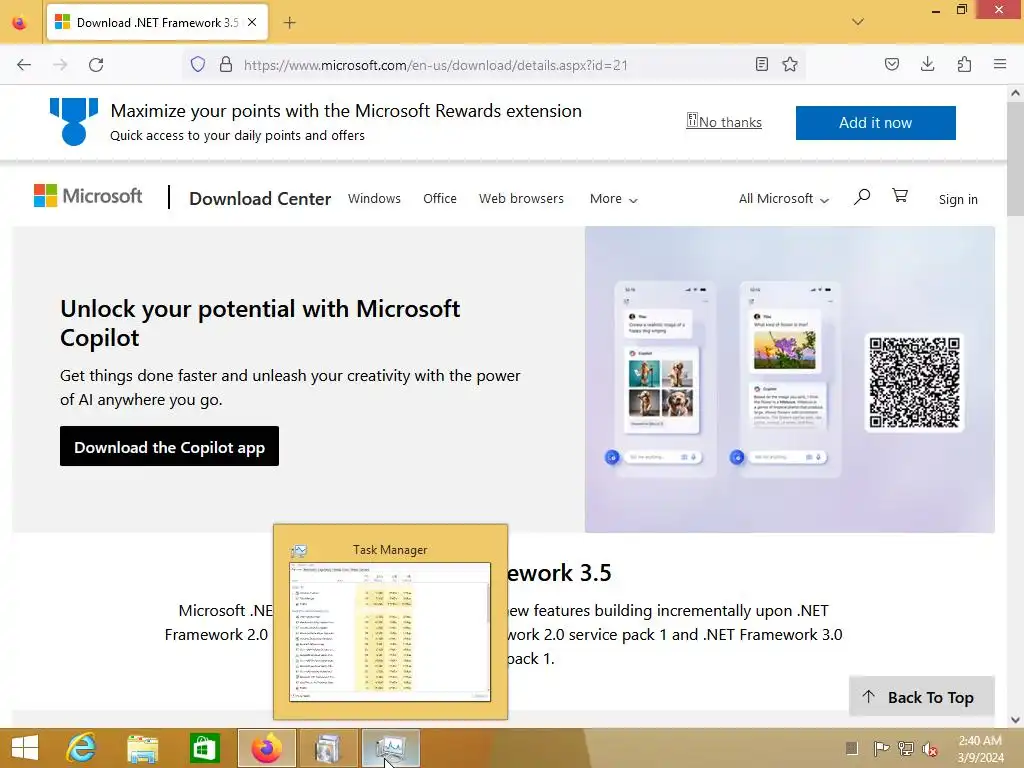This screenshot has width=1024, height=768.
Task: Click the address bar URL field
Action: click(x=495, y=65)
